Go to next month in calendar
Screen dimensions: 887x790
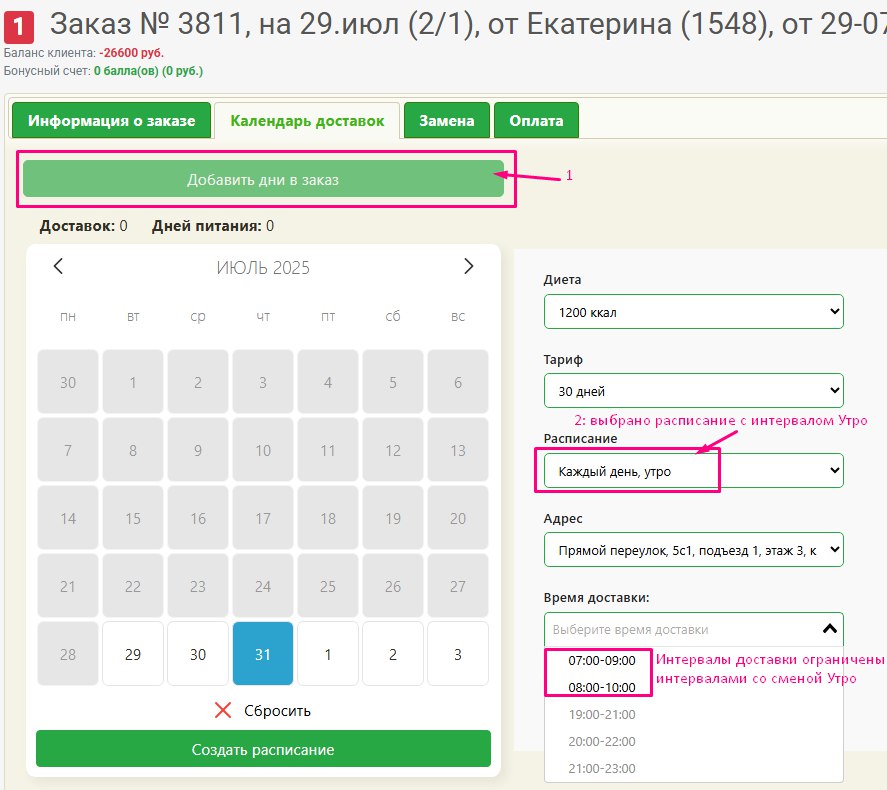[468, 266]
